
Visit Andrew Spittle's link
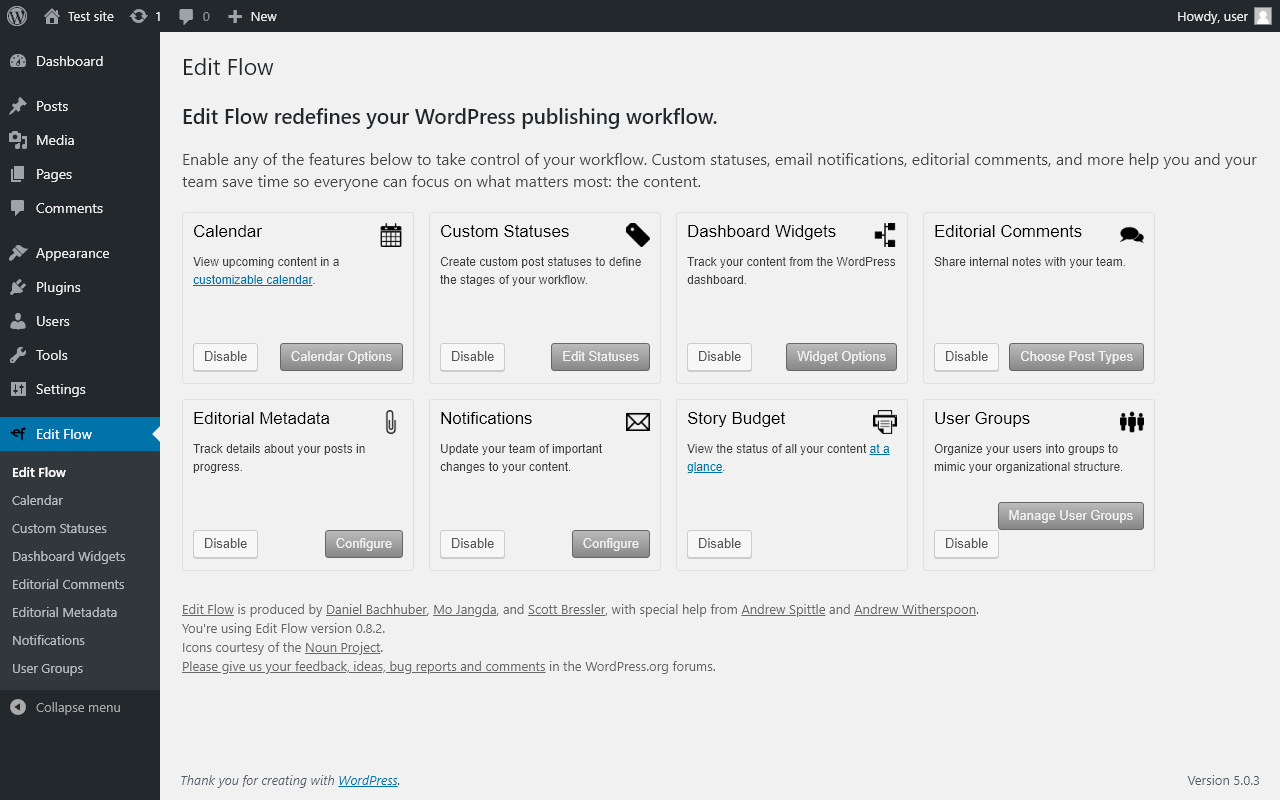[783, 609]
